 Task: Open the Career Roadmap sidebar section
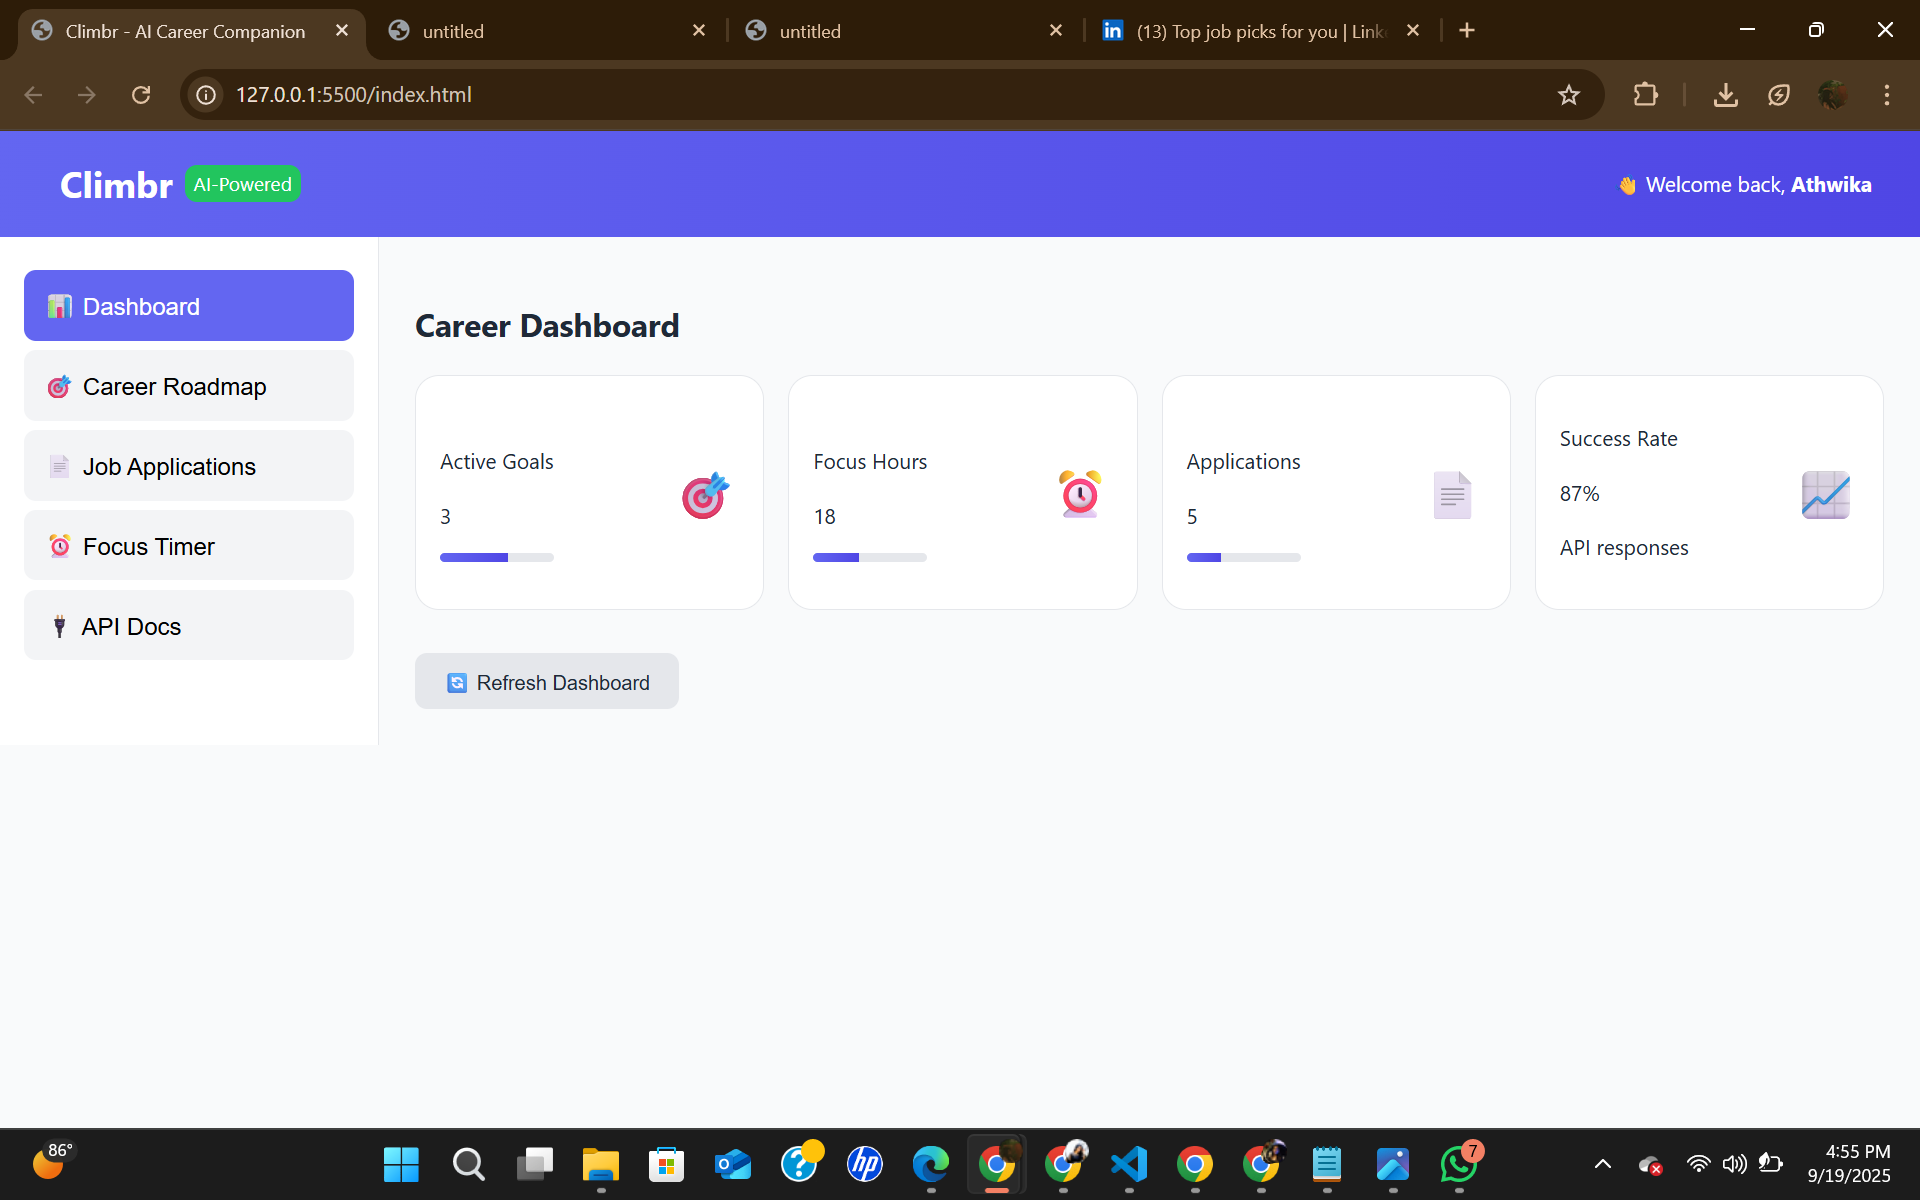[189, 386]
